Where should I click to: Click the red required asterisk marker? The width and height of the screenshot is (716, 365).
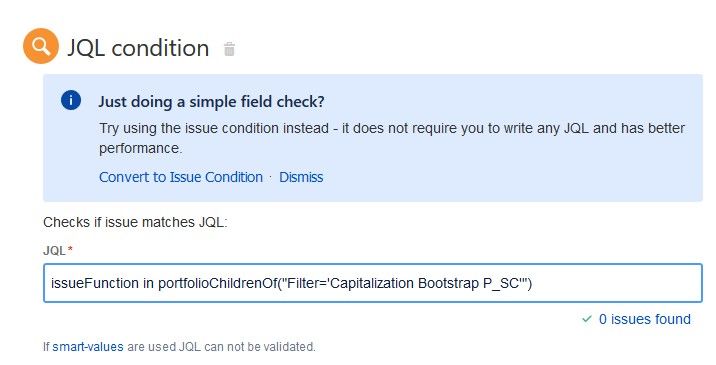point(70,249)
